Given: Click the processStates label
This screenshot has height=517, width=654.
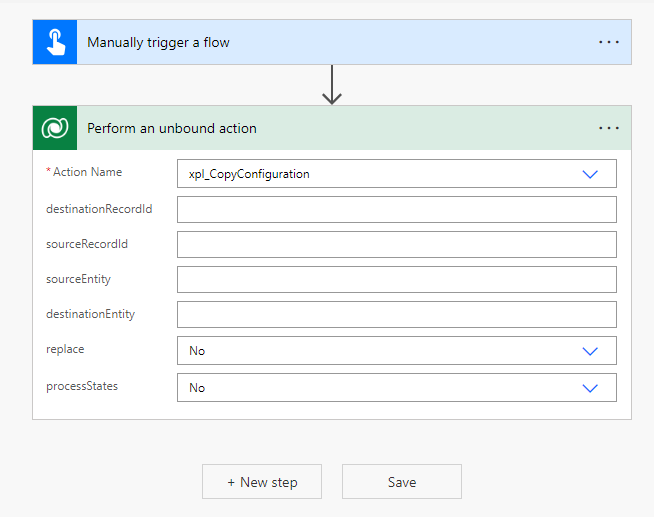Looking at the screenshot, I should tap(82, 386).
